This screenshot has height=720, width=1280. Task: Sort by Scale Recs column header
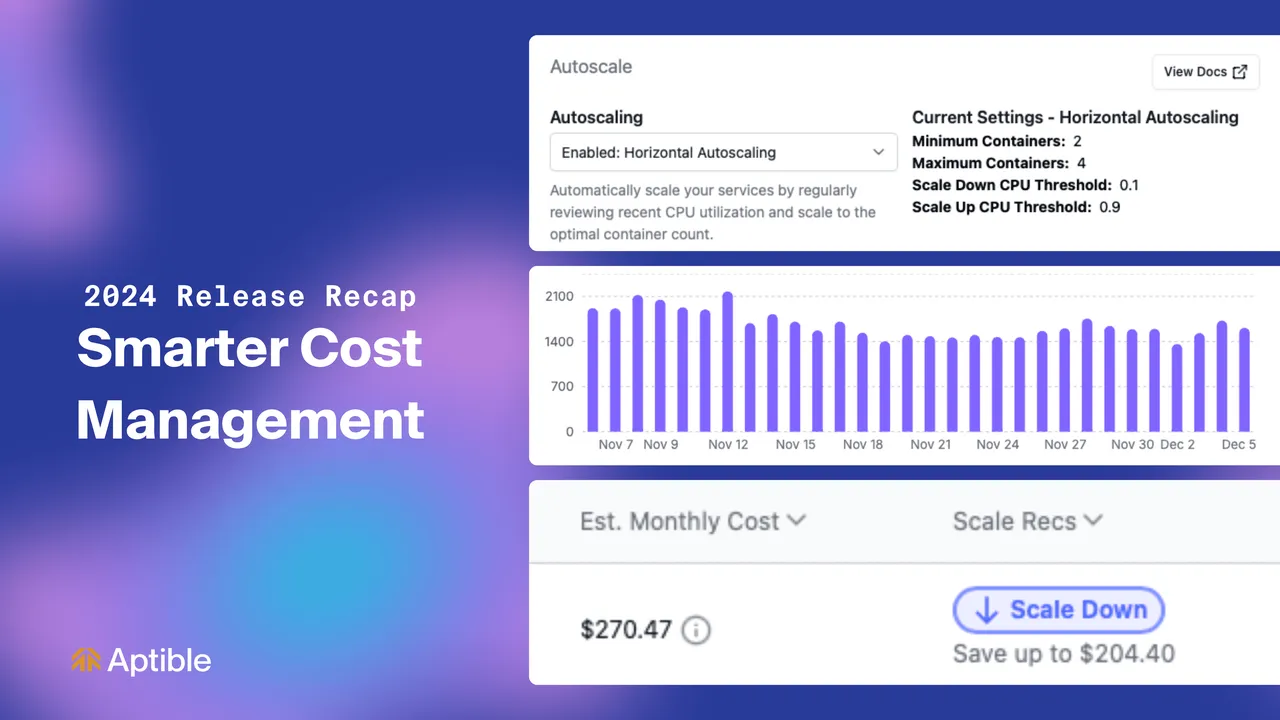tap(1027, 521)
